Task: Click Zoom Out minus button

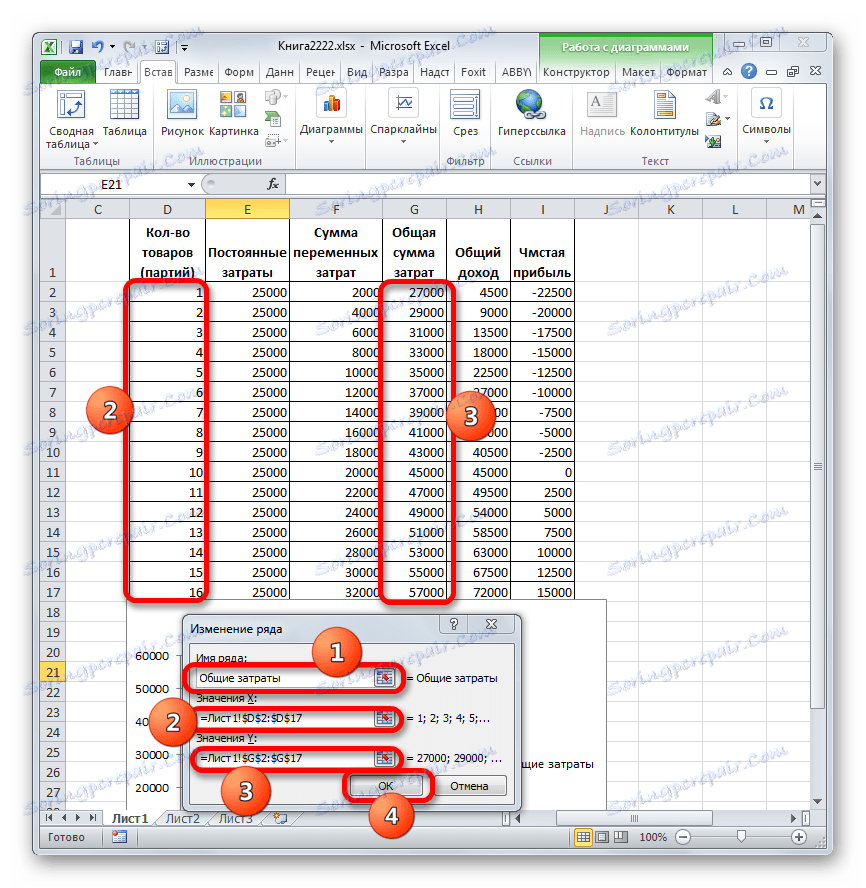Action: click(x=683, y=837)
